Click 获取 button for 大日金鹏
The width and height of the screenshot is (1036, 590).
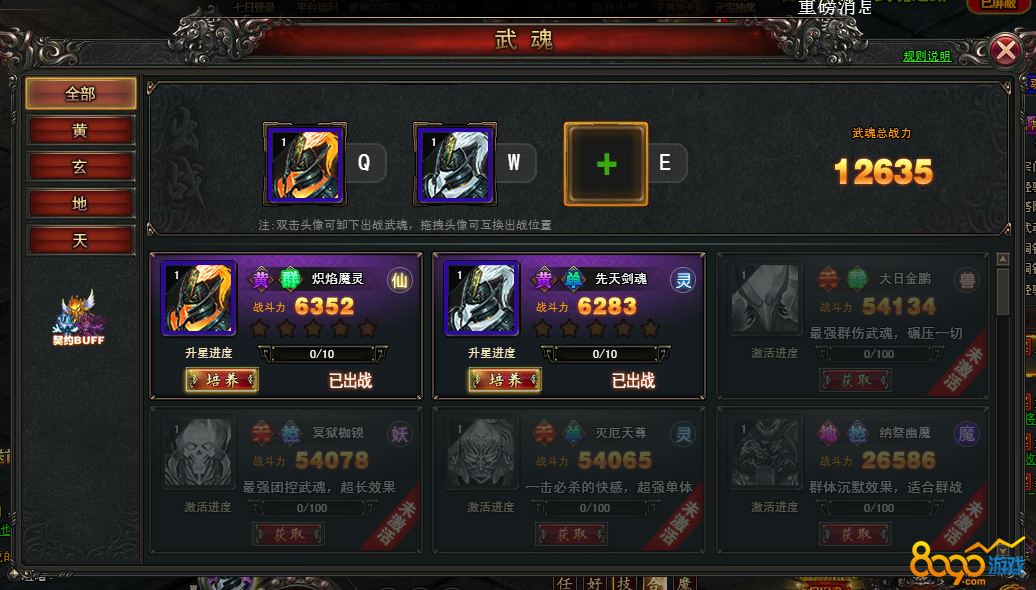tap(856, 380)
